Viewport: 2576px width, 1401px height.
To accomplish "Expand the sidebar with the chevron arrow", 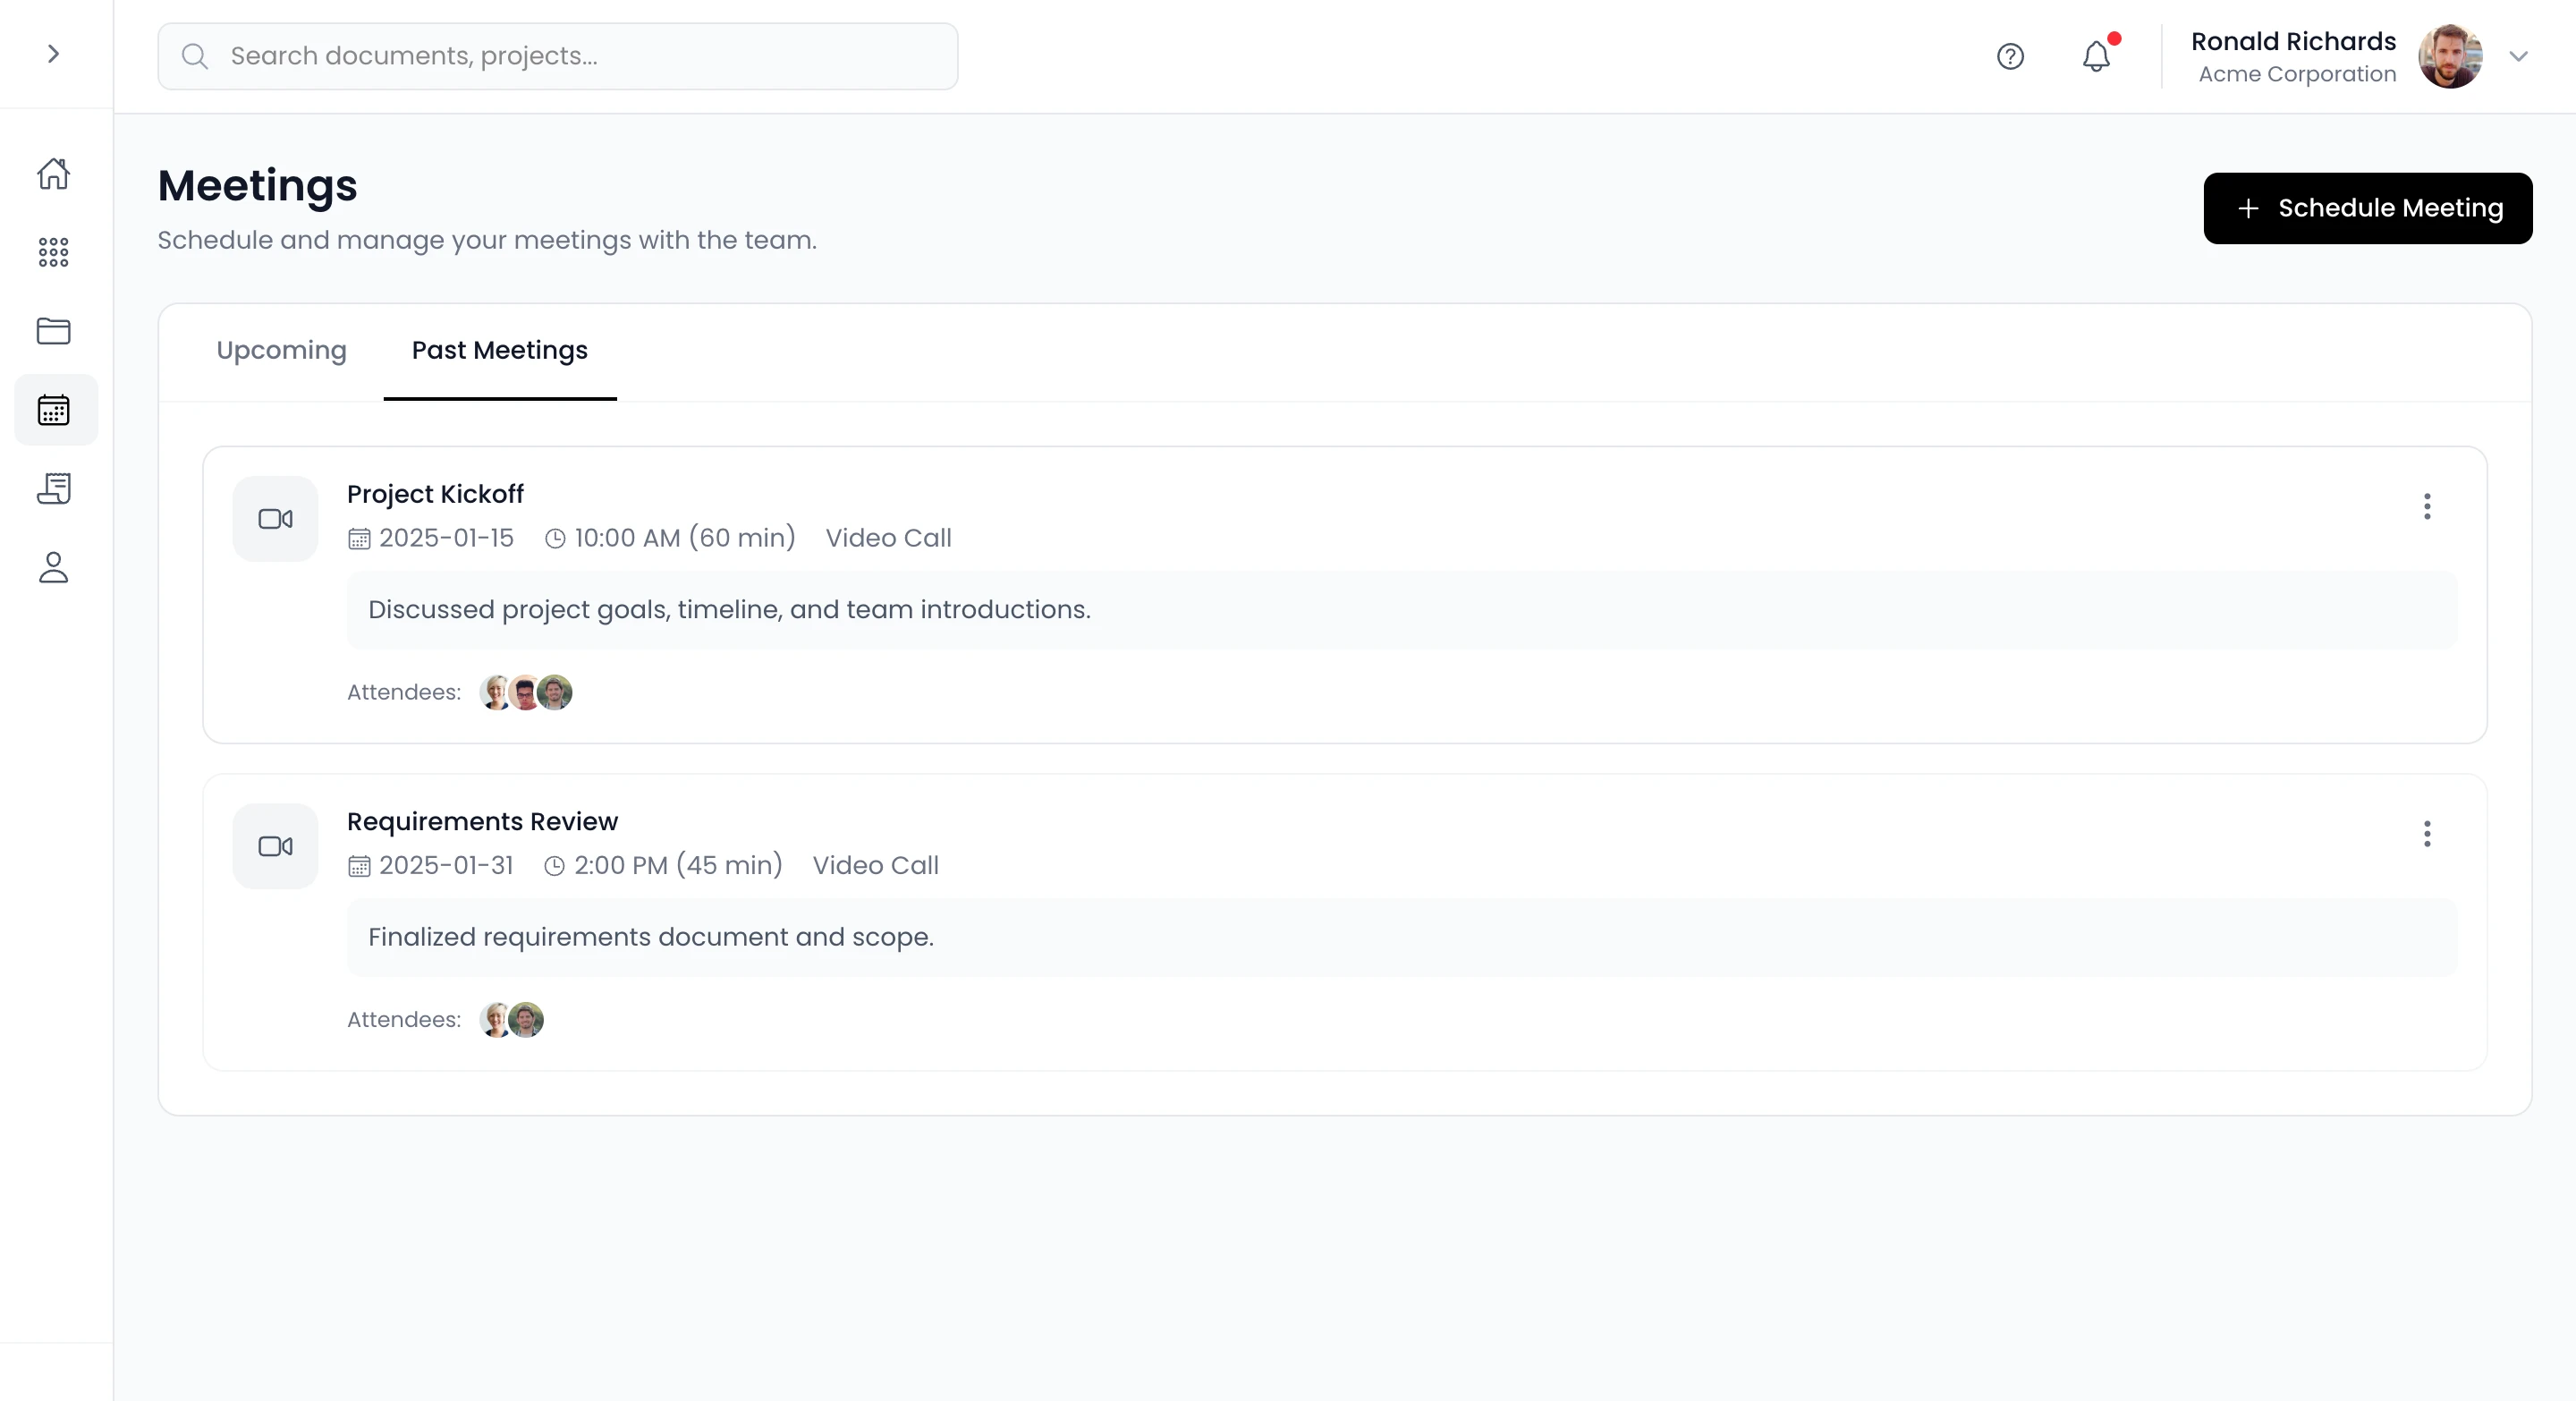I will tap(54, 54).
